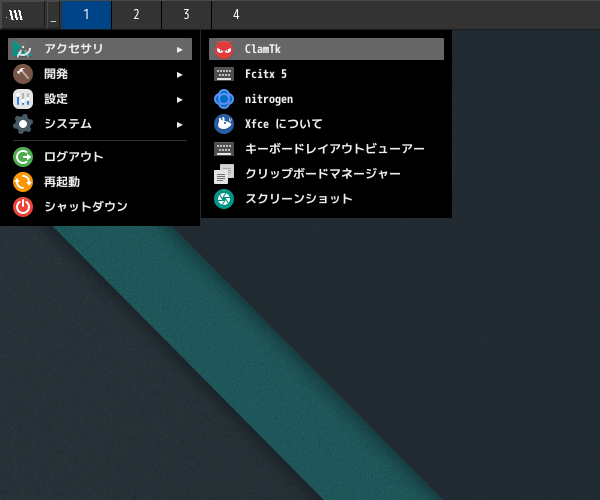
Task: Choose ログアウト from the menu
Action: click(100, 157)
